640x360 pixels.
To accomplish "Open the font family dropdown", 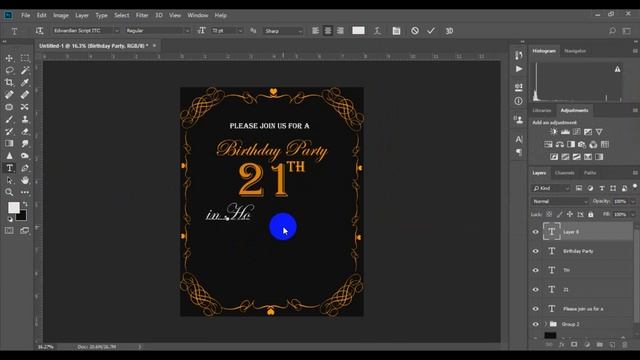I will coord(116,31).
